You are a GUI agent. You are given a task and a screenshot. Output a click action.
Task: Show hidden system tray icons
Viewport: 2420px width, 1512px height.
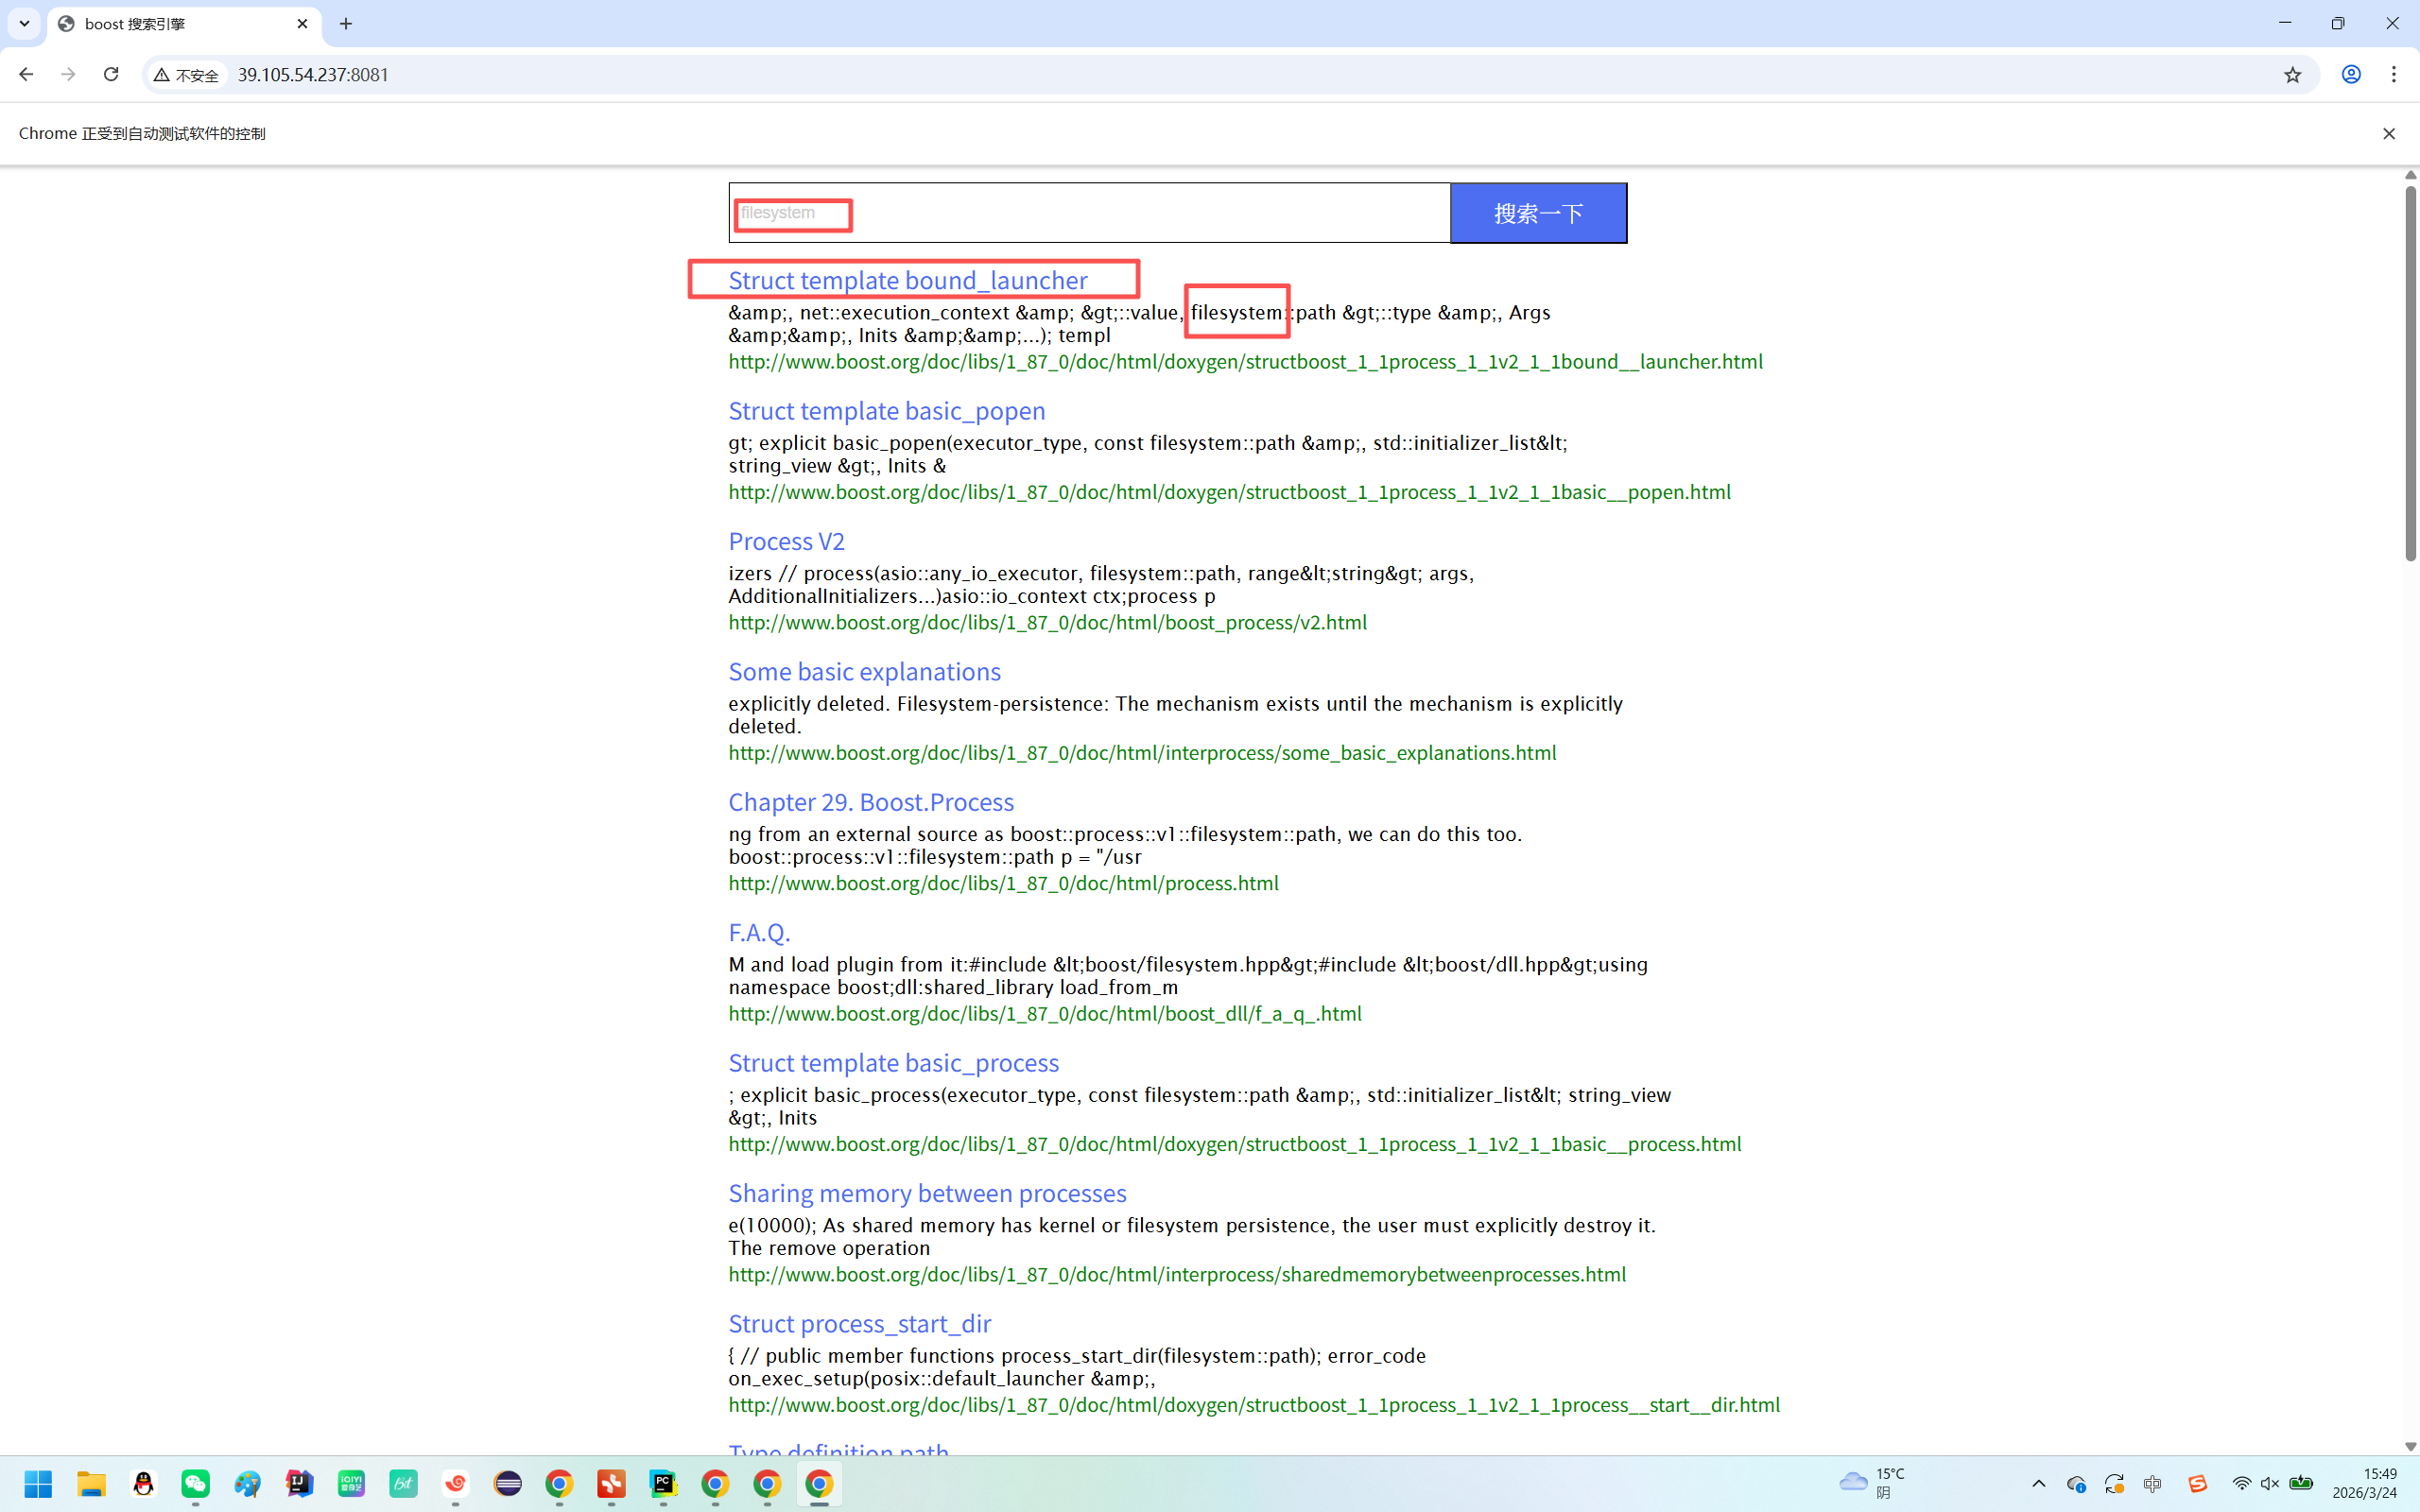[2038, 1483]
